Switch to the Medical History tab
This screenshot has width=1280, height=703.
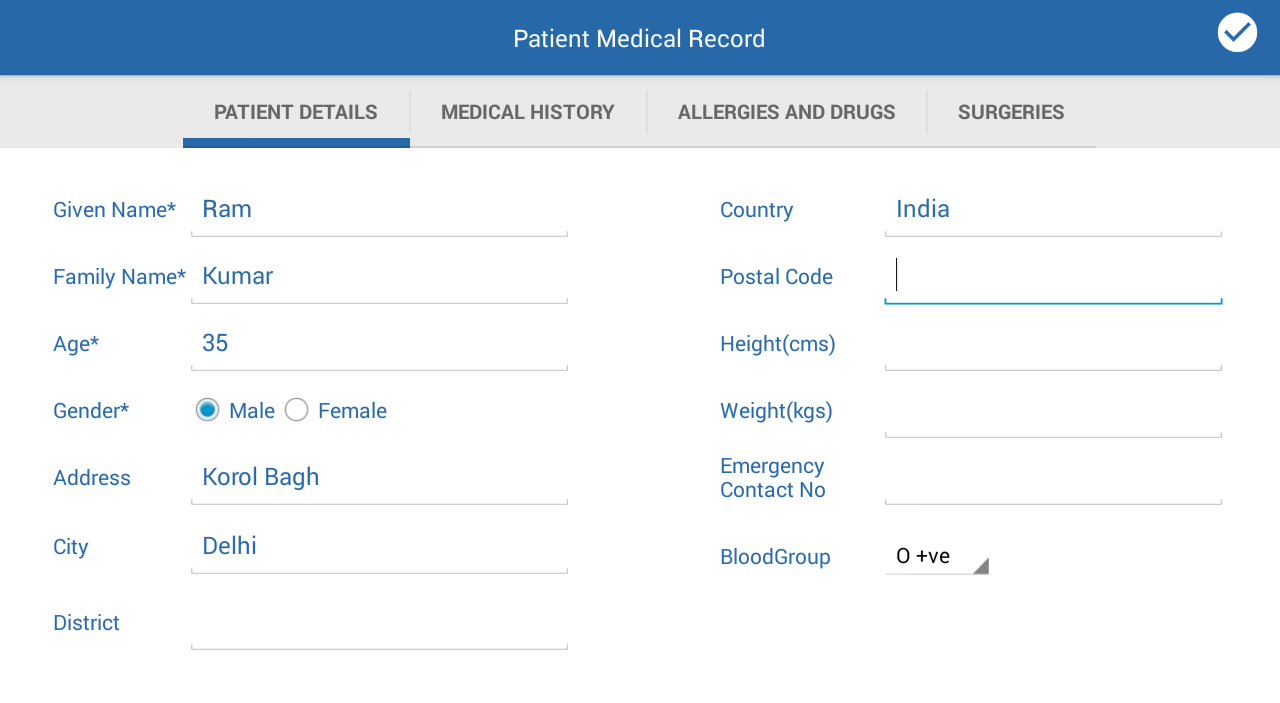click(x=528, y=112)
